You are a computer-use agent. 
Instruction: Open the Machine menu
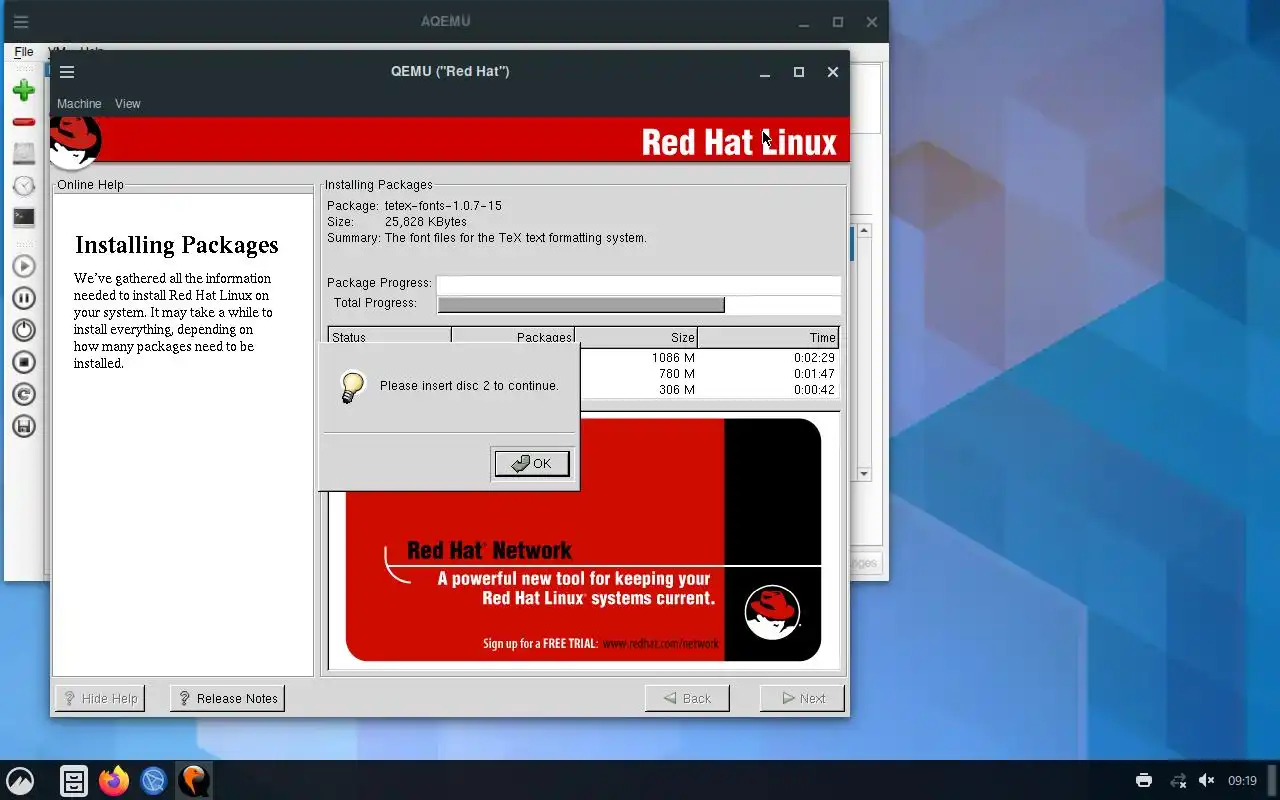click(x=79, y=104)
